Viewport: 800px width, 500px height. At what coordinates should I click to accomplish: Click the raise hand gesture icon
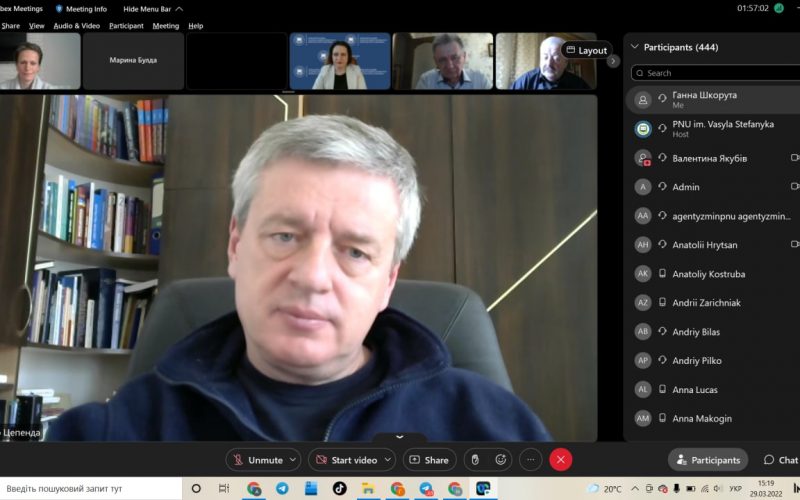[476, 460]
